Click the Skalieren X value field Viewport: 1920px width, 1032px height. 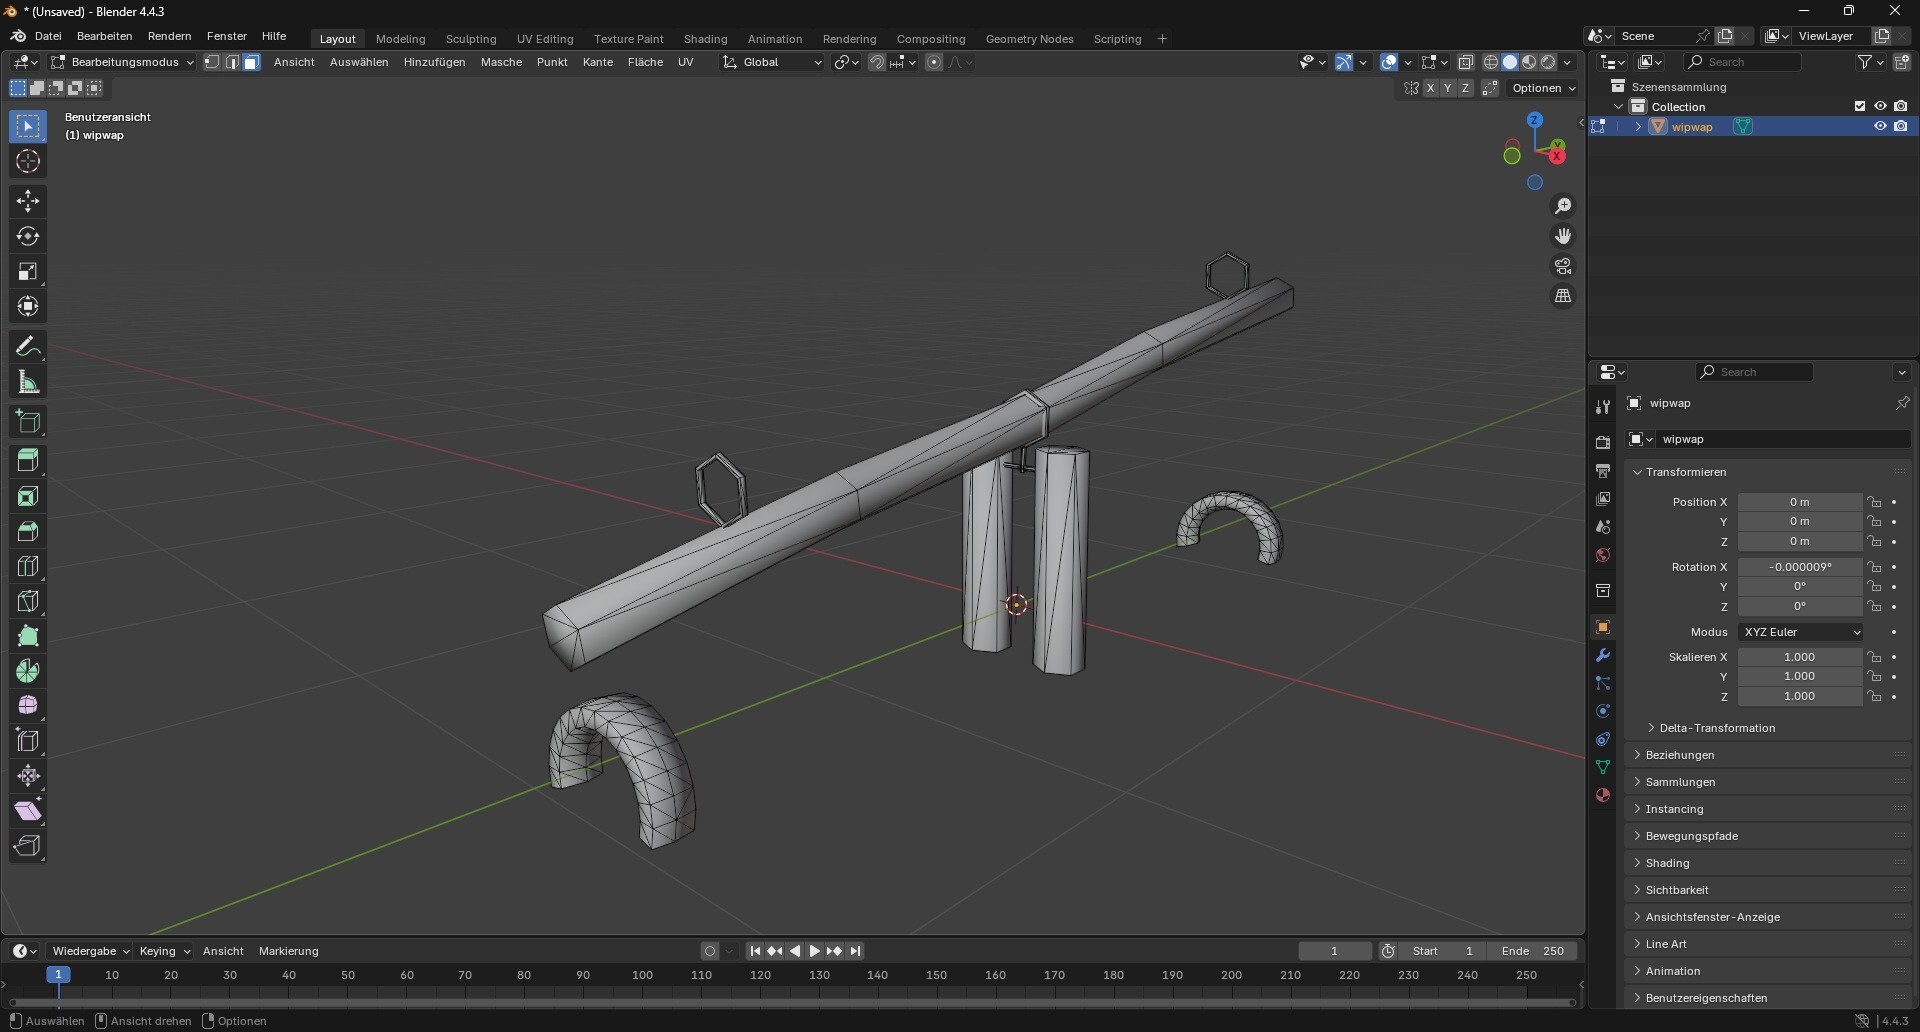[x=1800, y=658]
